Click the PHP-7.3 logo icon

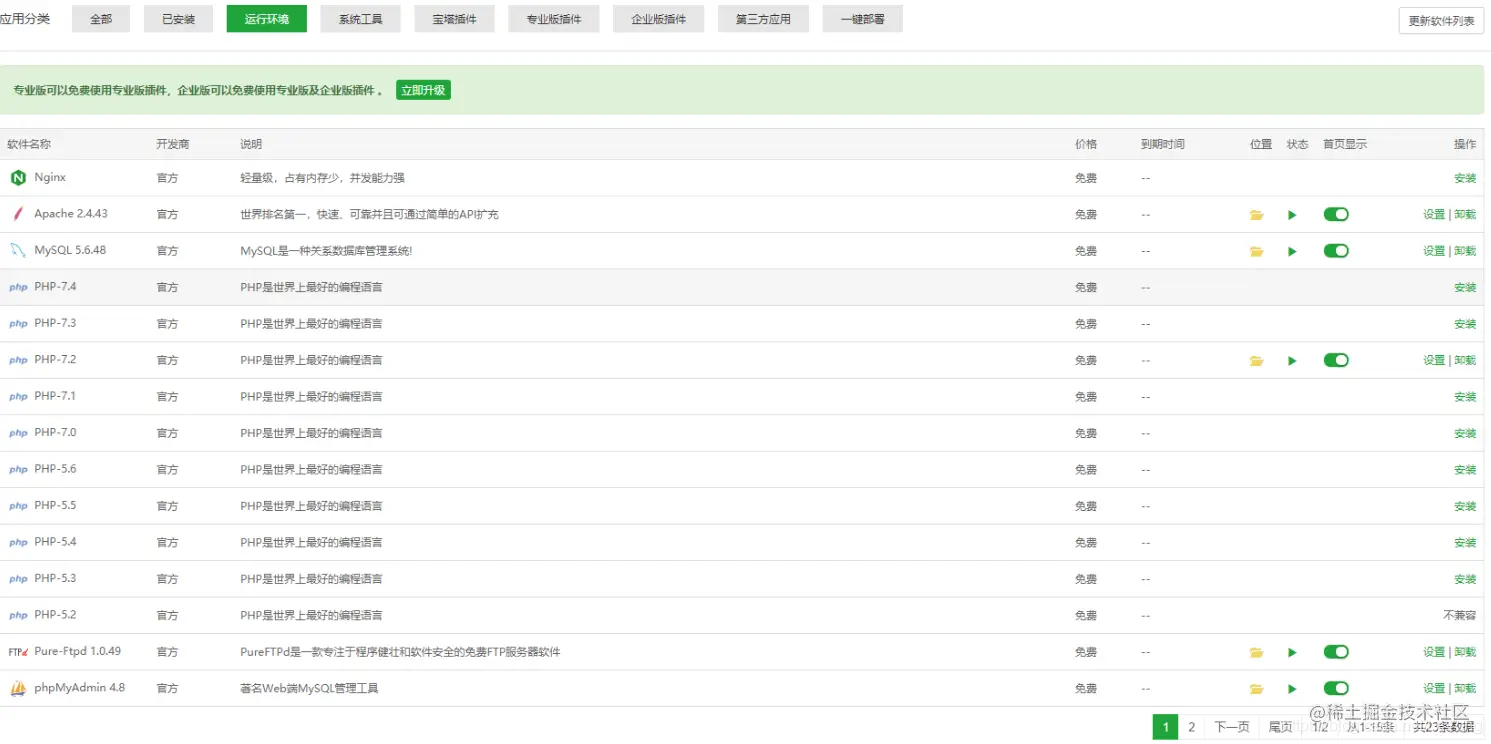coord(18,324)
